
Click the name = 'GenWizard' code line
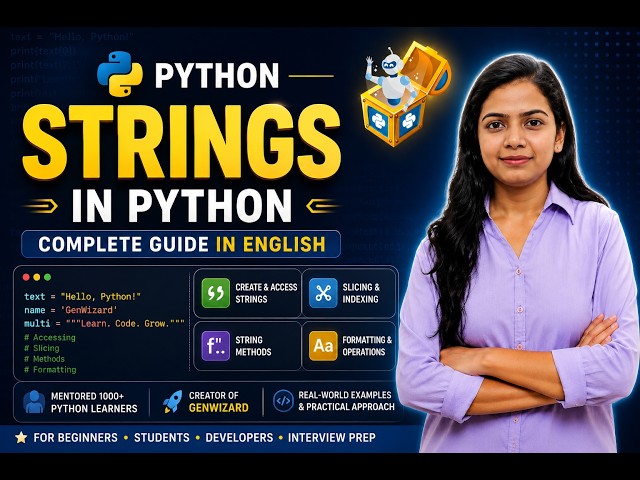pyautogui.click(x=71, y=310)
